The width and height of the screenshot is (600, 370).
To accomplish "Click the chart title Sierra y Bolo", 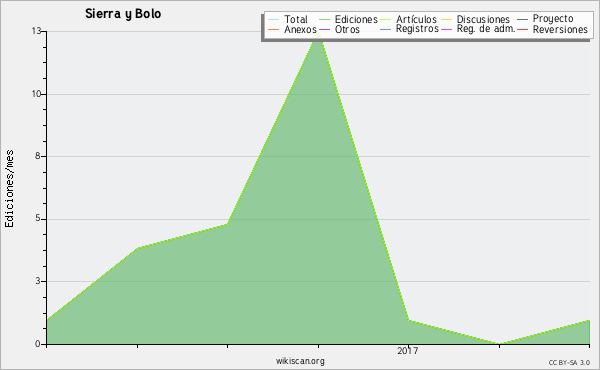I will pos(123,14).
